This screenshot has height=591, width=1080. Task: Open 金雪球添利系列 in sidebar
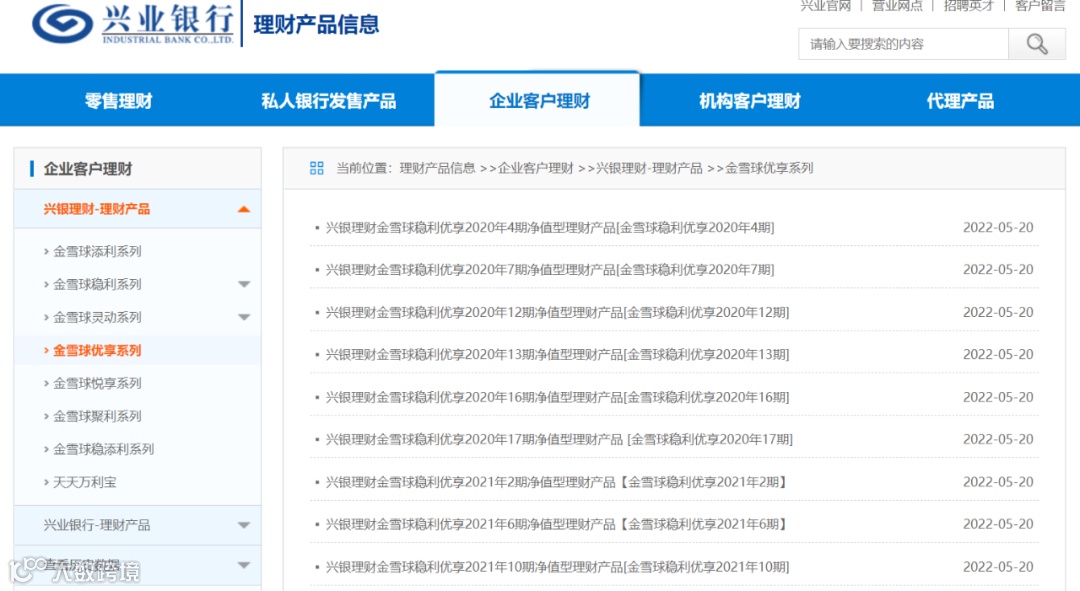pyautogui.click(x=97, y=251)
